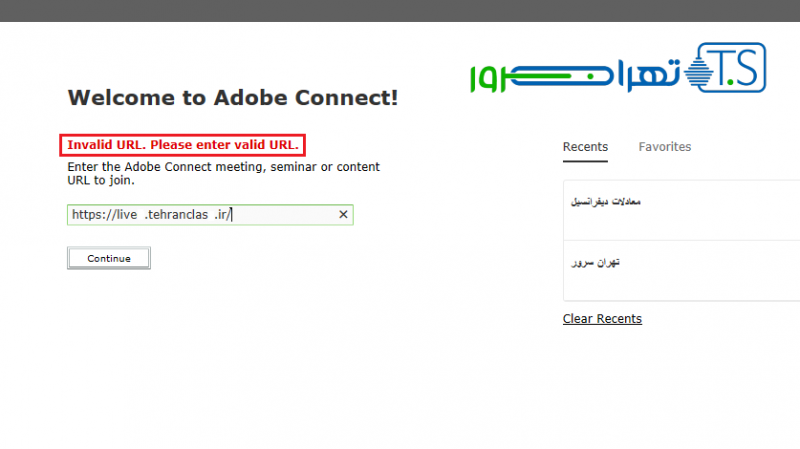The height and width of the screenshot is (449, 800).
Task: Click the Clear Recents link
Action: tap(602, 319)
